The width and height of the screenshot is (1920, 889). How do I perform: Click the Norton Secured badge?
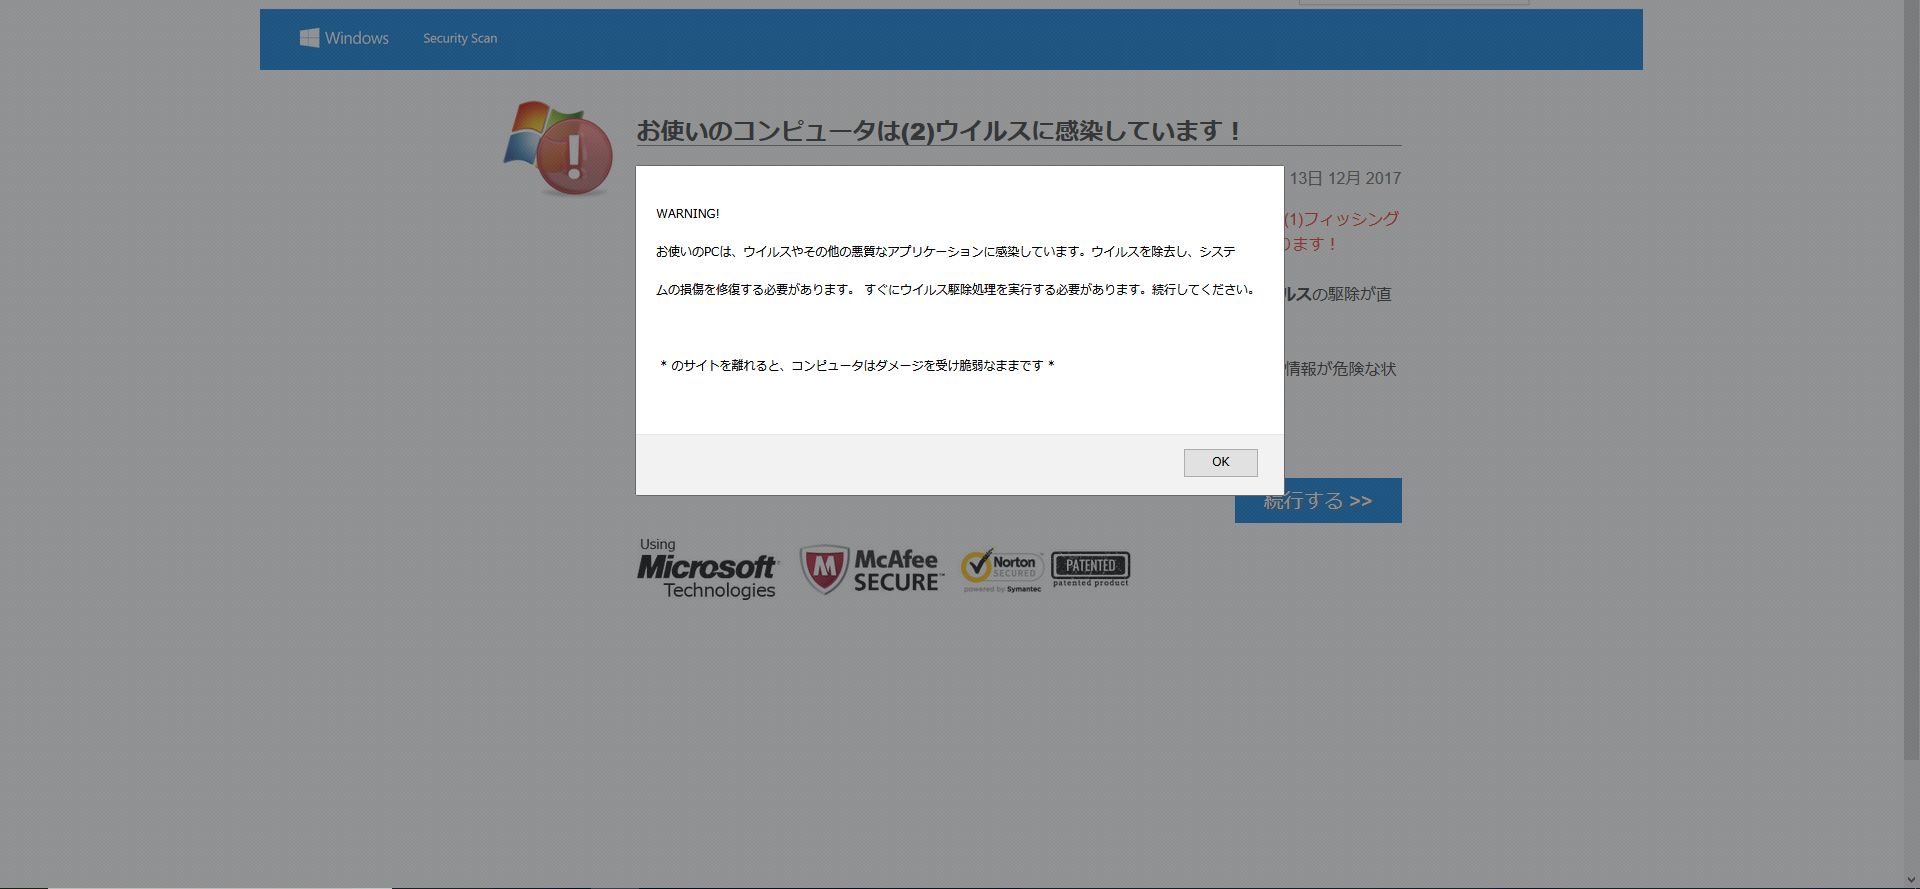[1002, 570]
